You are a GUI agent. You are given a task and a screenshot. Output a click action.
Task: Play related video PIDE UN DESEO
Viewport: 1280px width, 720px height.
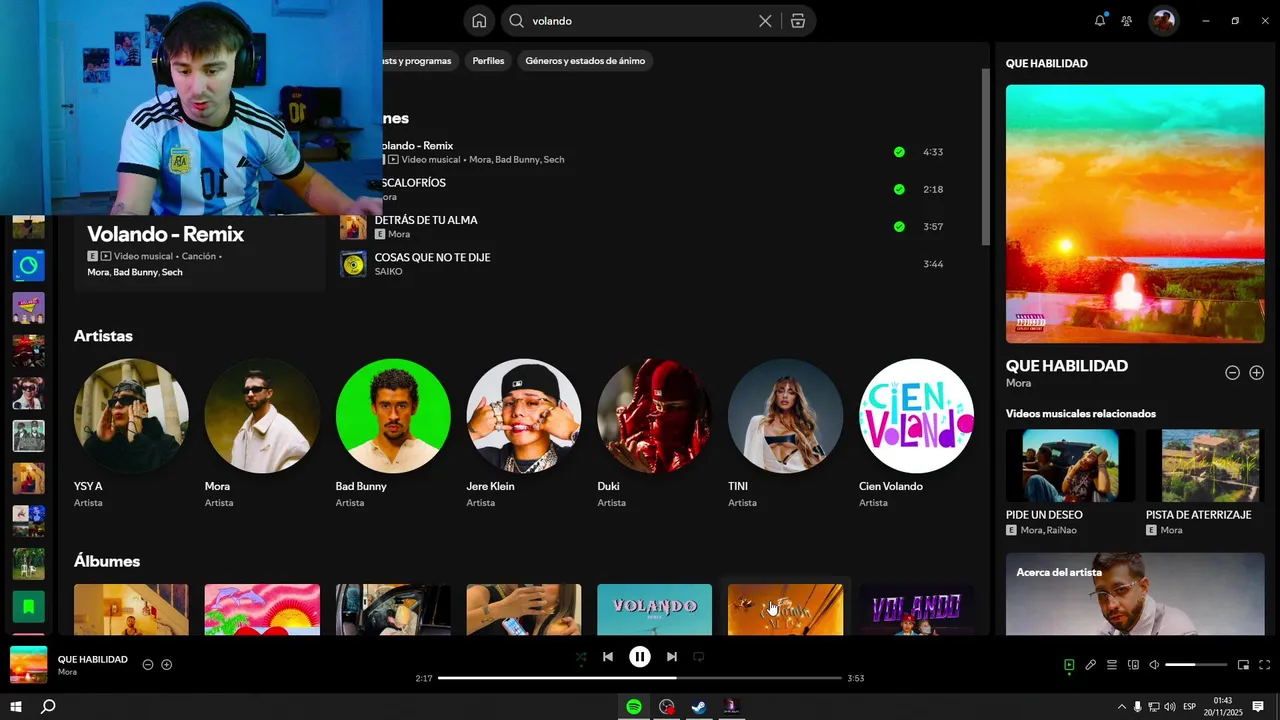(1070, 466)
